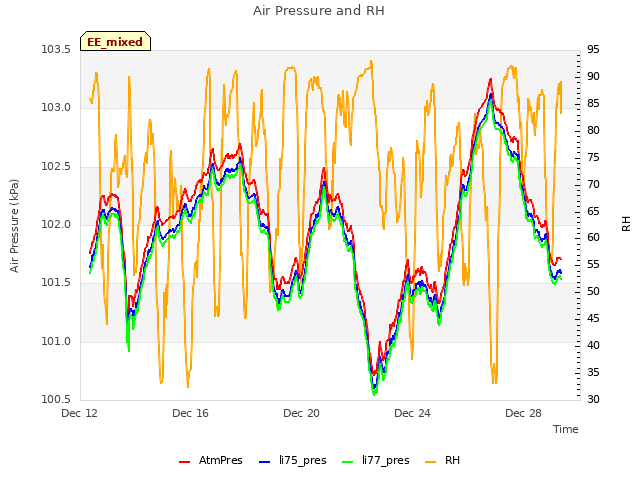Click the li77_pres legend label
Screen dimensions: 640x480
click(385, 460)
